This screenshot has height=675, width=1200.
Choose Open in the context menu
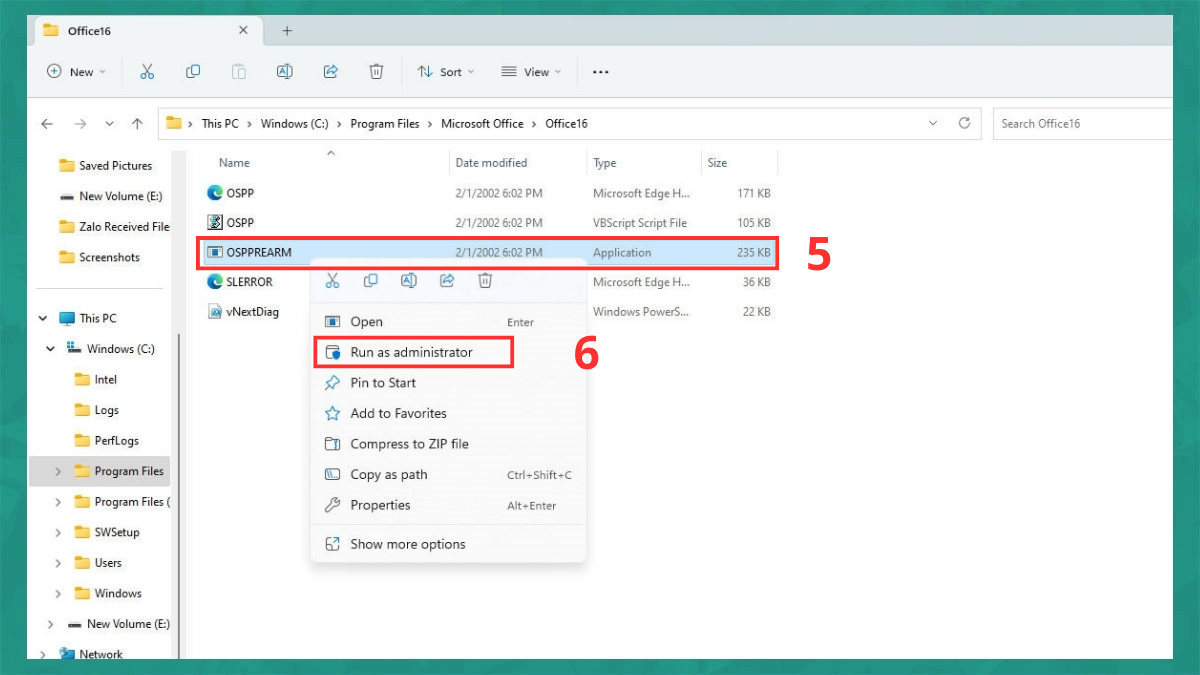[x=448, y=322]
